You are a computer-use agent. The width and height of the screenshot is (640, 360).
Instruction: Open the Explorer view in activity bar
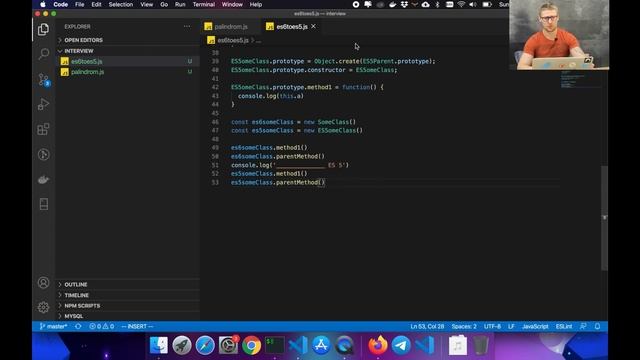[x=43, y=29]
